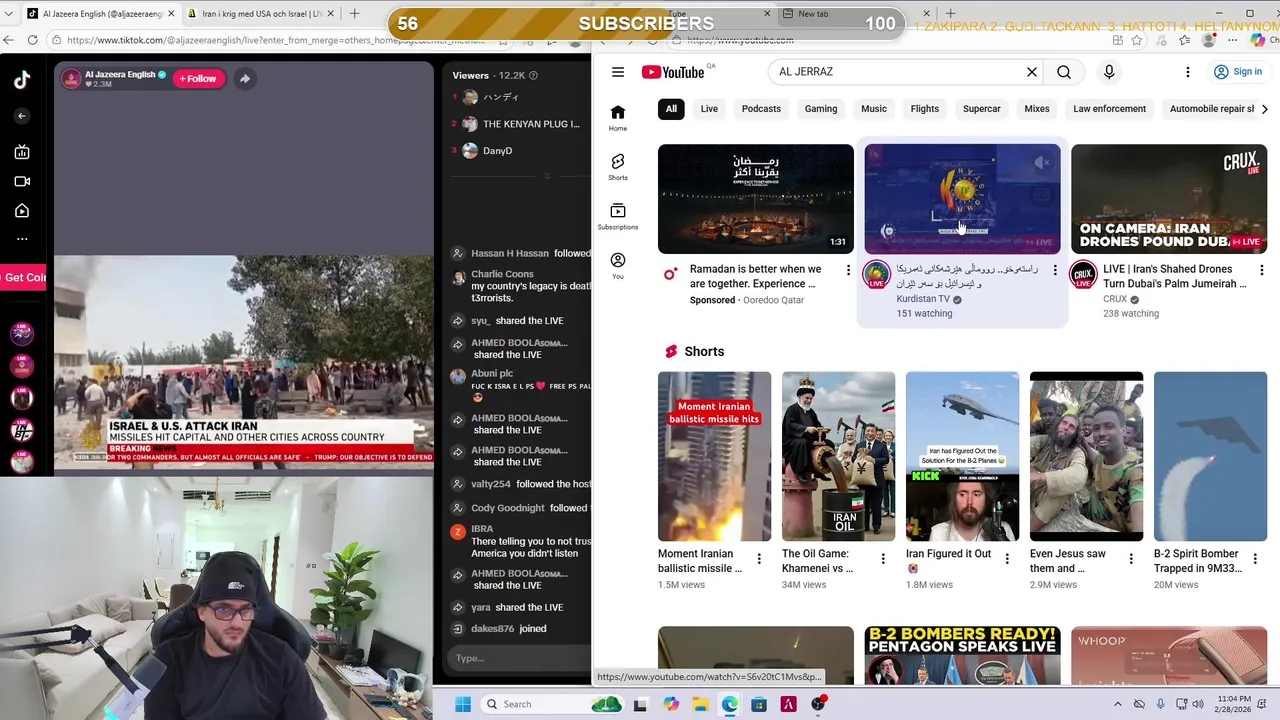Image resolution: width=1280 pixels, height=720 pixels.
Task: Open the Get Coins button
Action: [x=24, y=277]
